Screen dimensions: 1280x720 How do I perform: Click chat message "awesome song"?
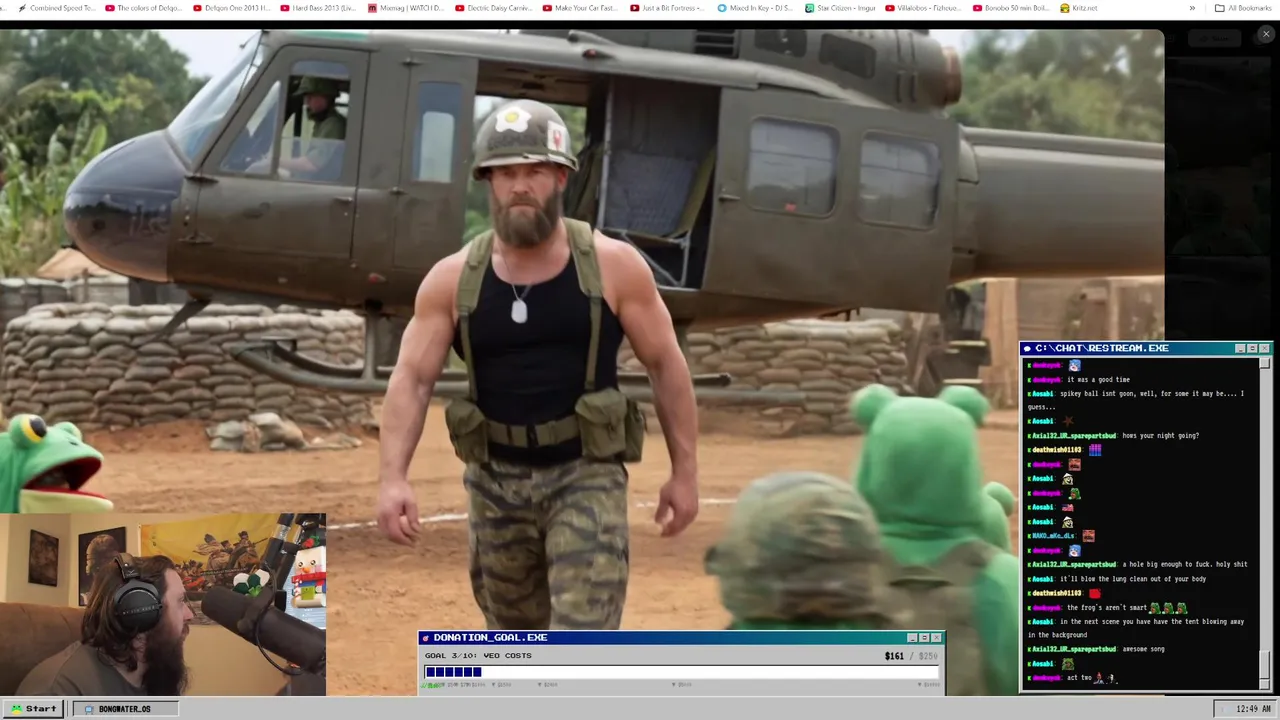pos(1143,649)
